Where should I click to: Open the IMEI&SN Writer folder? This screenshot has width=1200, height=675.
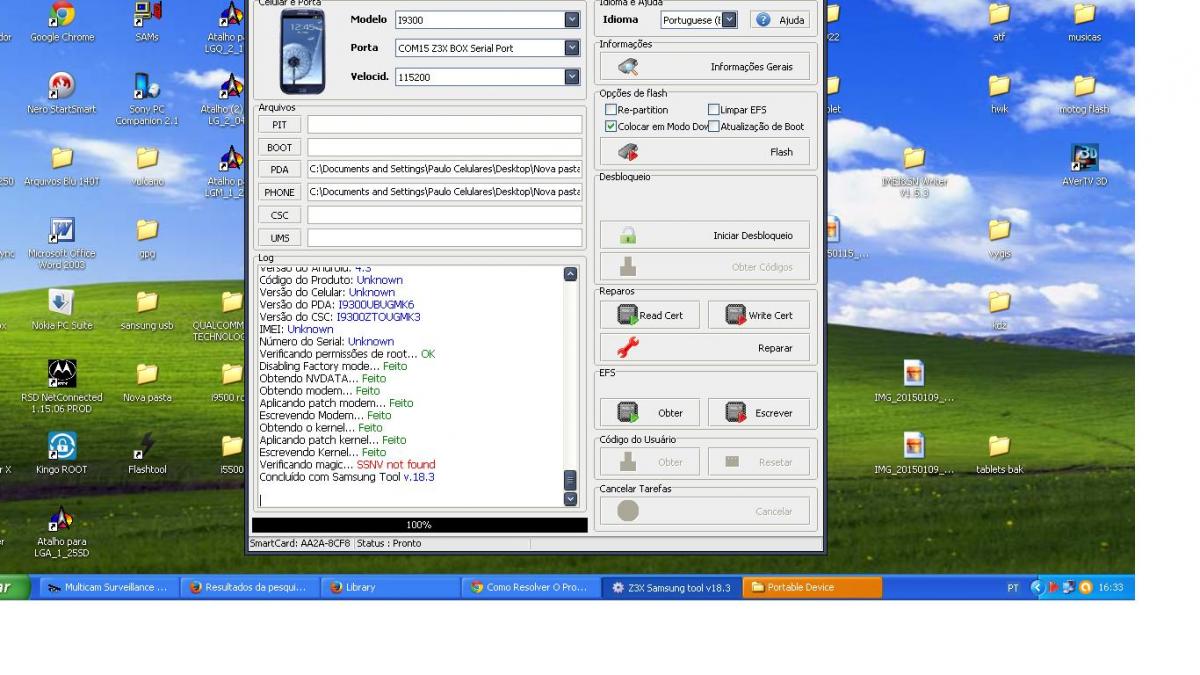(x=914, y=172)
